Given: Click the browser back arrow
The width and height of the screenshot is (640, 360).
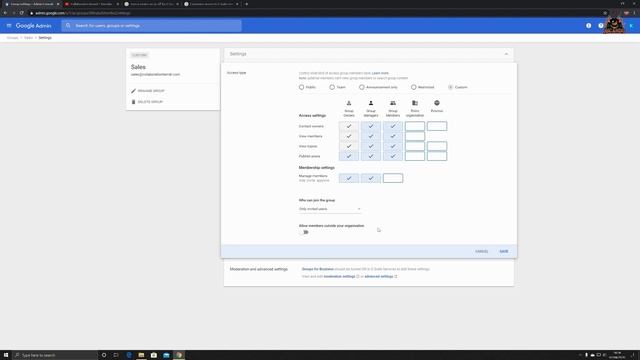Looking at the screenshot, I should 5,13.
